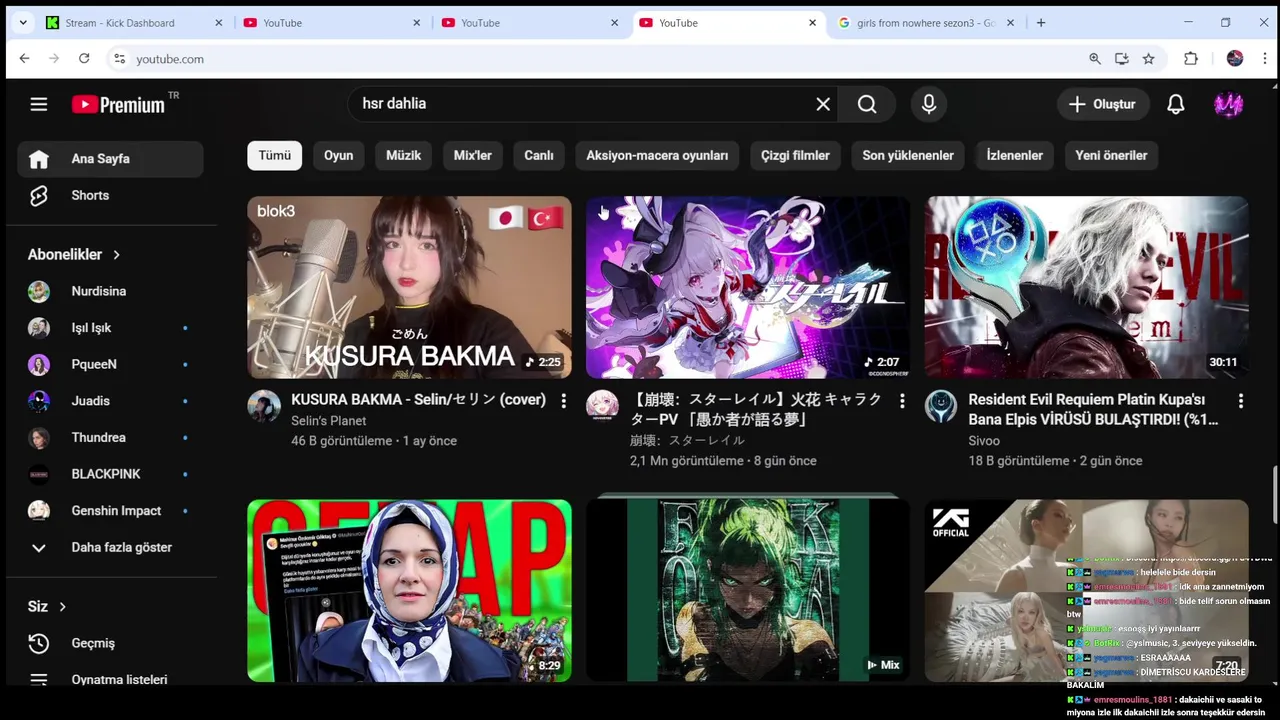Select Çizgi filmler filter chip
This screenshot has height=720, width=1280.
pyautogui.click(x=796, y=155)
